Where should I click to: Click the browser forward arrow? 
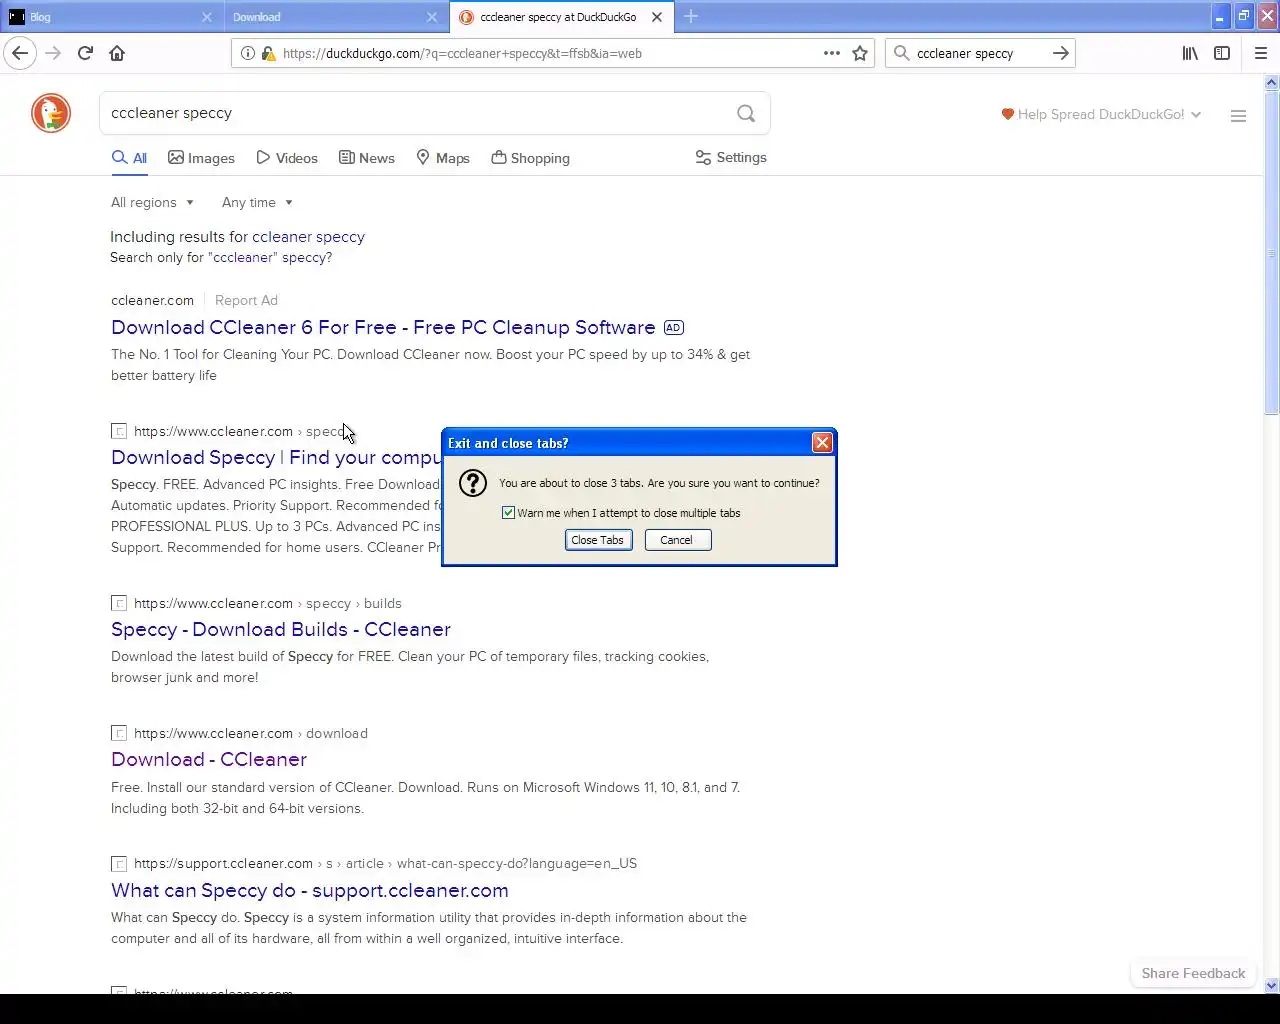53,53
